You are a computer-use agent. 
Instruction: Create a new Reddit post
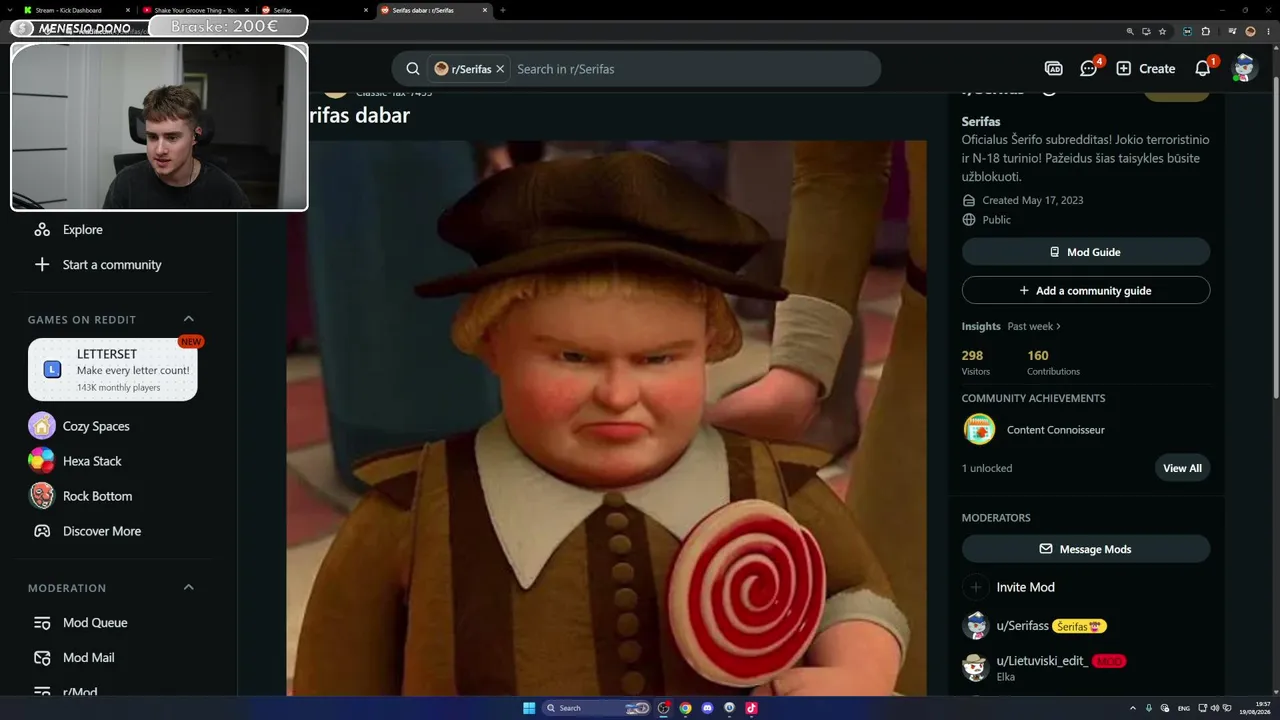pos(1146,69)
